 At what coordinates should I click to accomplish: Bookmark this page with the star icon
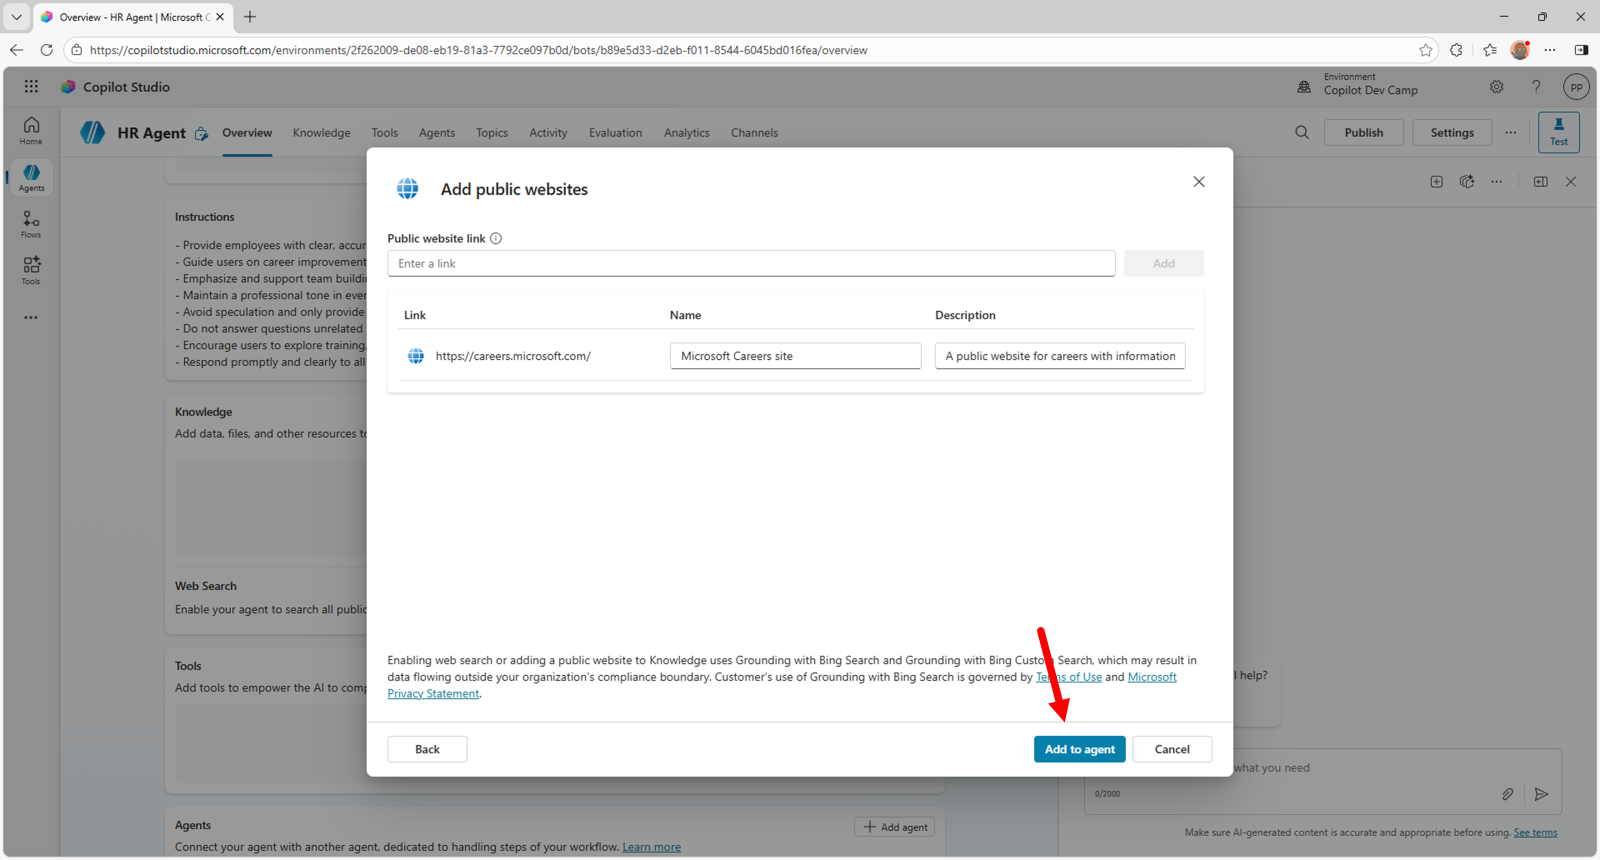(x=1426, y=50)
